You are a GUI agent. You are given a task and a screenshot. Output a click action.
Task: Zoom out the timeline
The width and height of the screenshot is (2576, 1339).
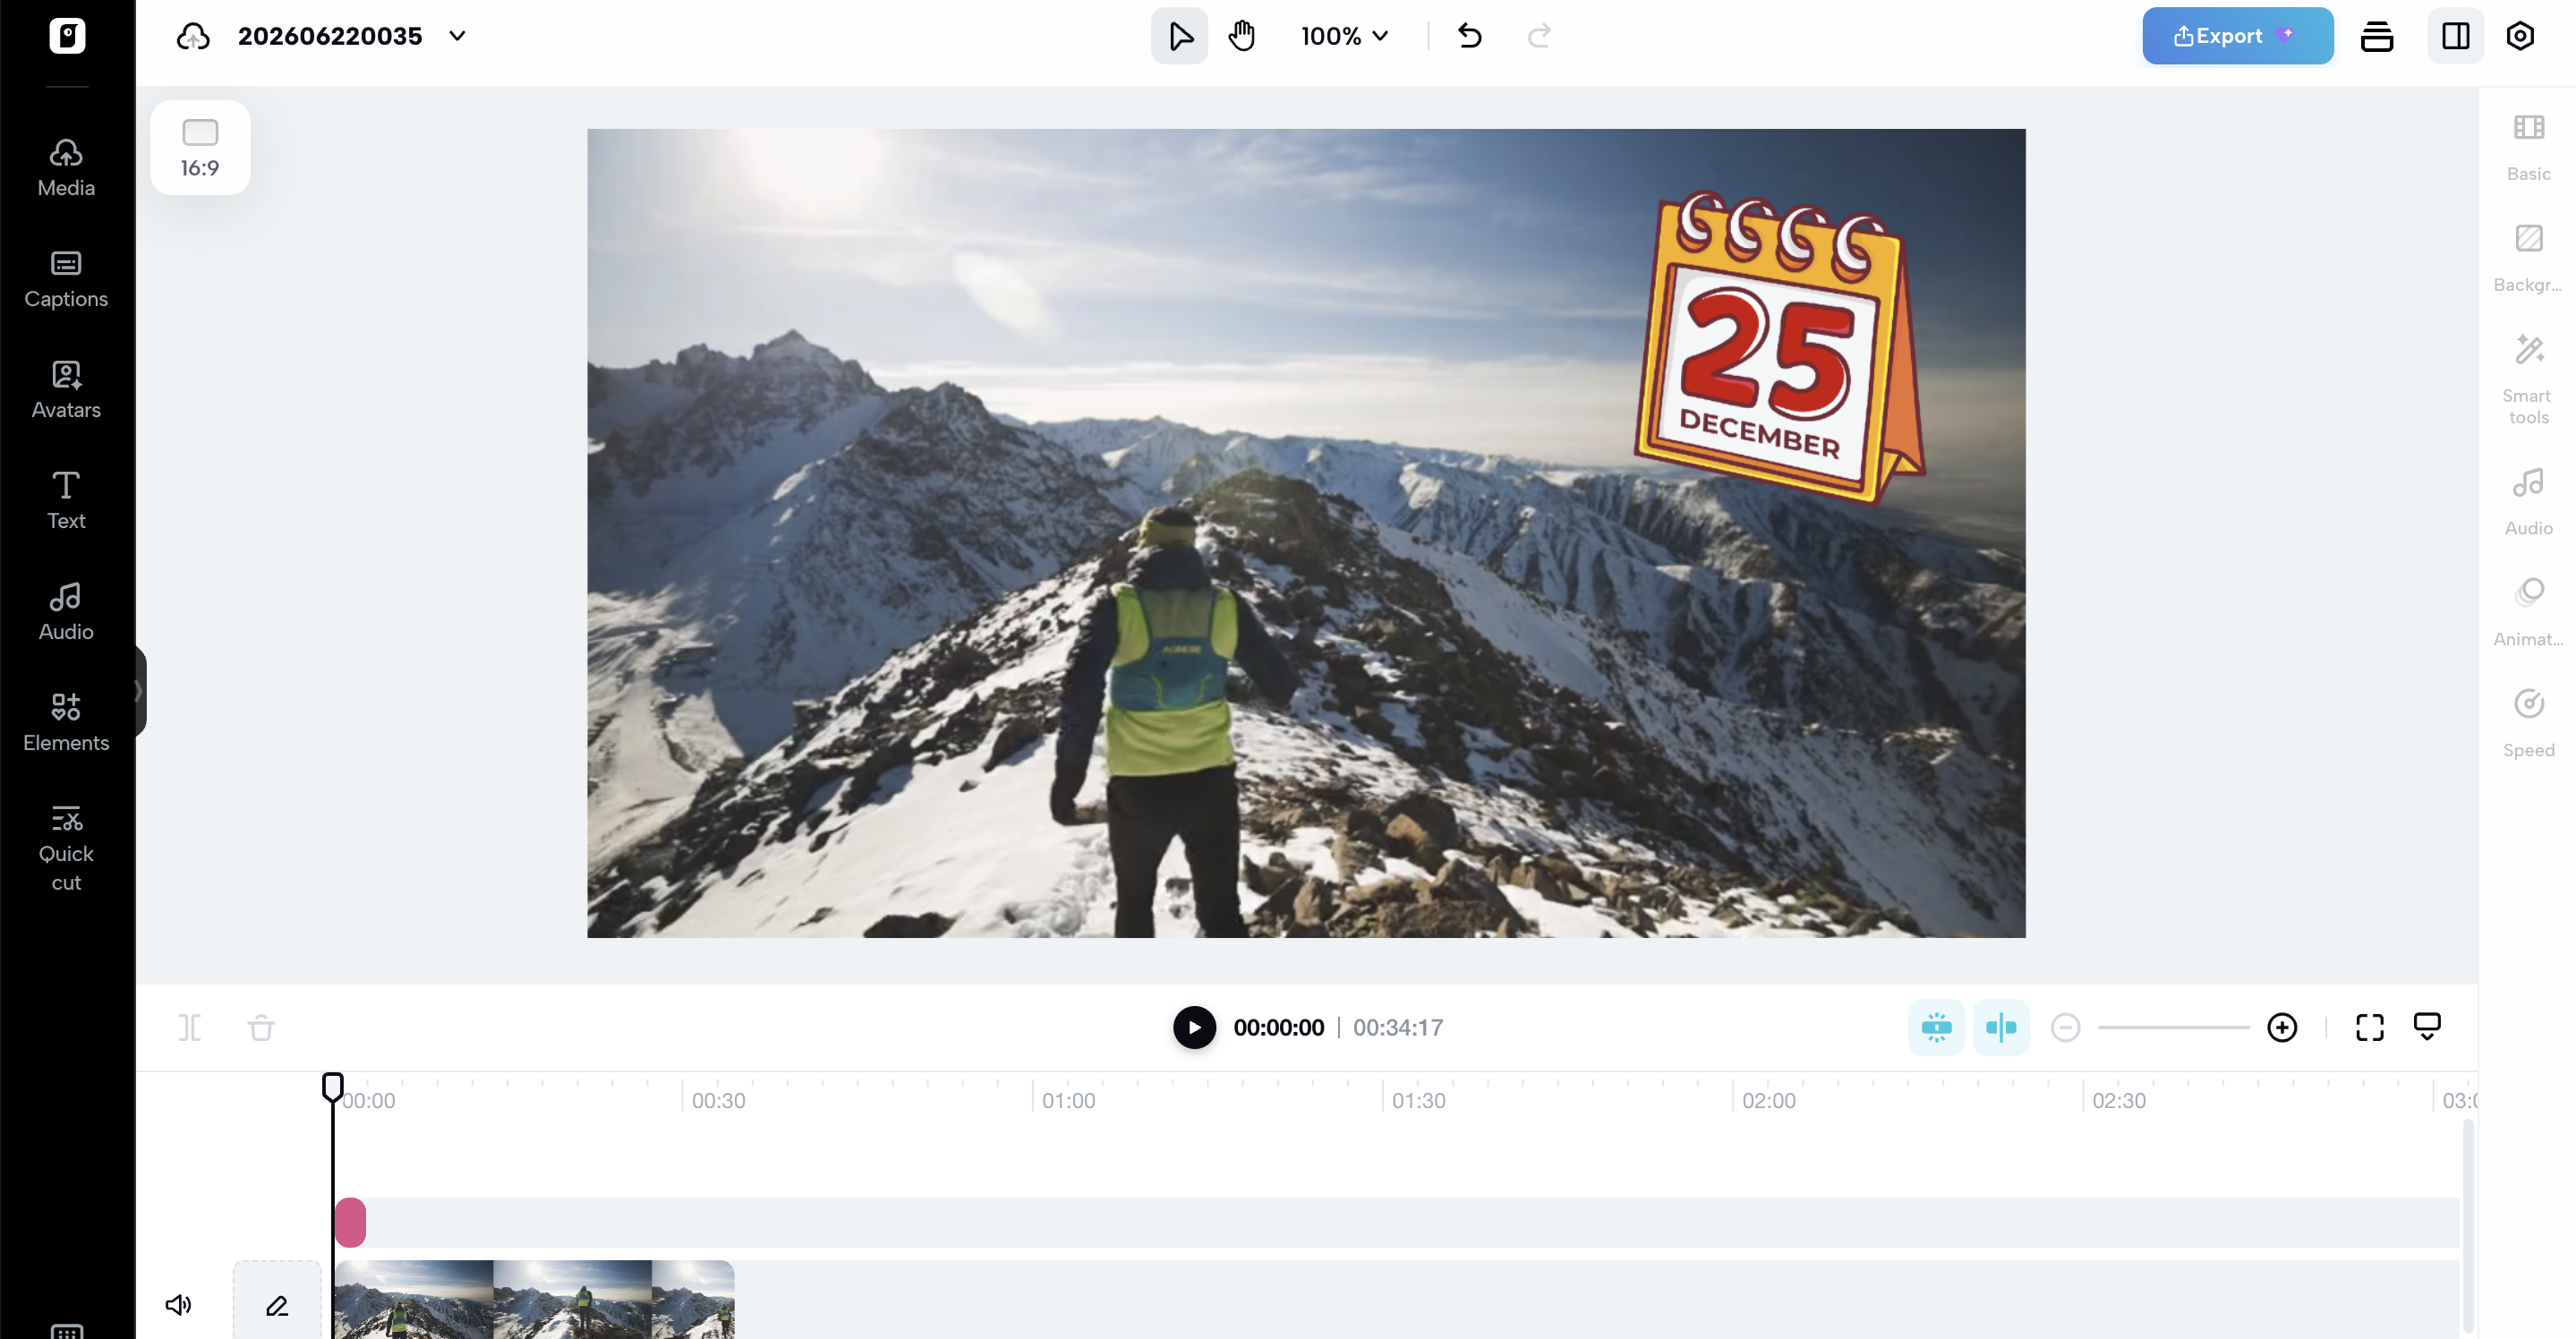(x=2065, y=1027)
